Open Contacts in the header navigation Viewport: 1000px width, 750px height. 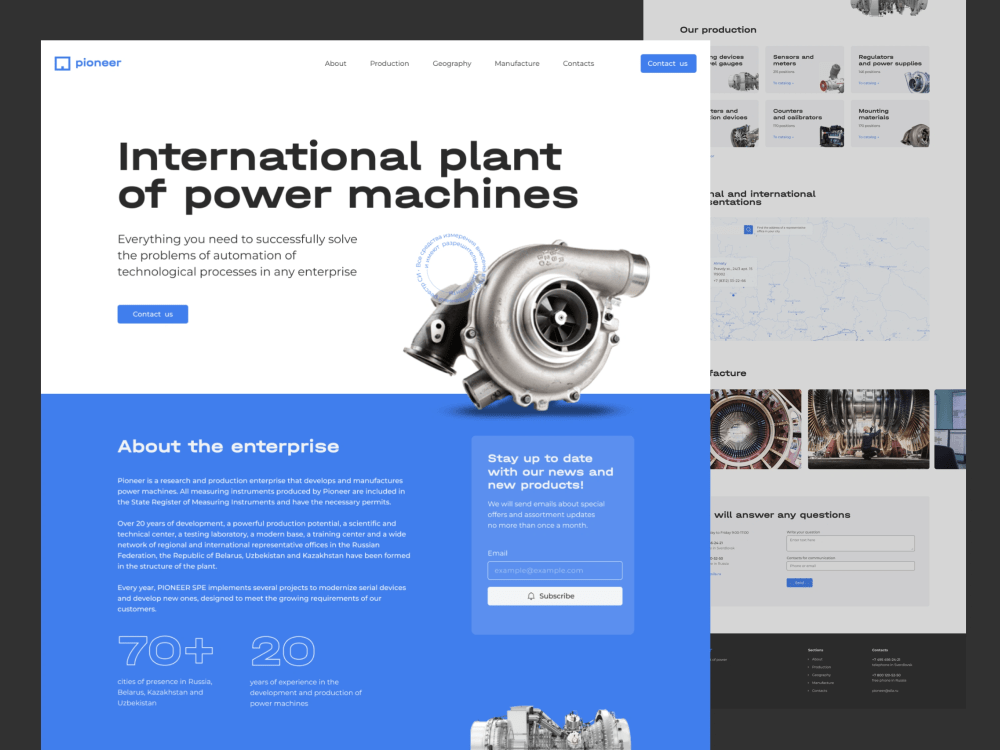click(578, 64)
